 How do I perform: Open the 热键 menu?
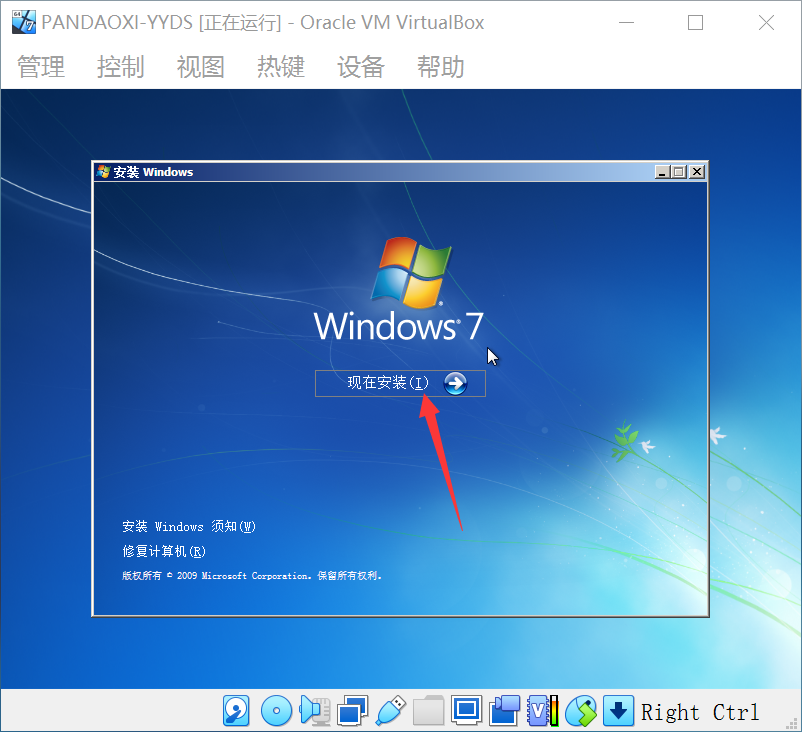(281, 67)
